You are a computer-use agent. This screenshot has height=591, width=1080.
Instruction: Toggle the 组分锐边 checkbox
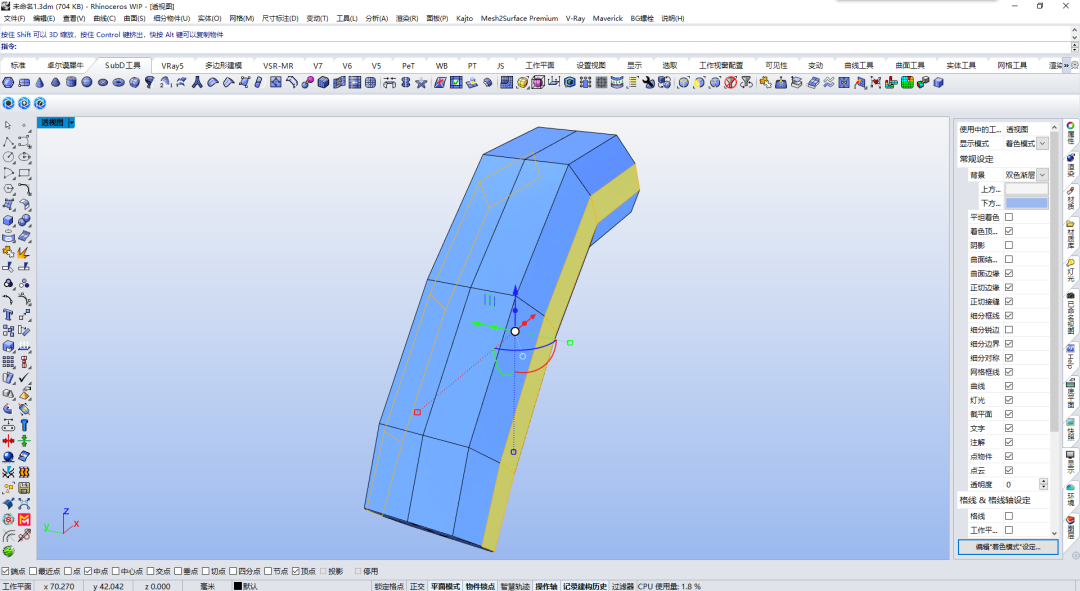pos(1009,329)
